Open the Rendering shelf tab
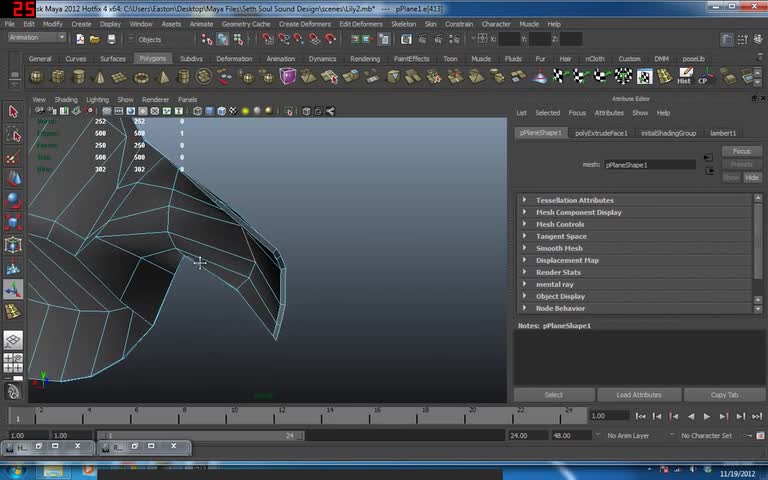This screenshot has height=480, width=768. click(x=365, y=59)
